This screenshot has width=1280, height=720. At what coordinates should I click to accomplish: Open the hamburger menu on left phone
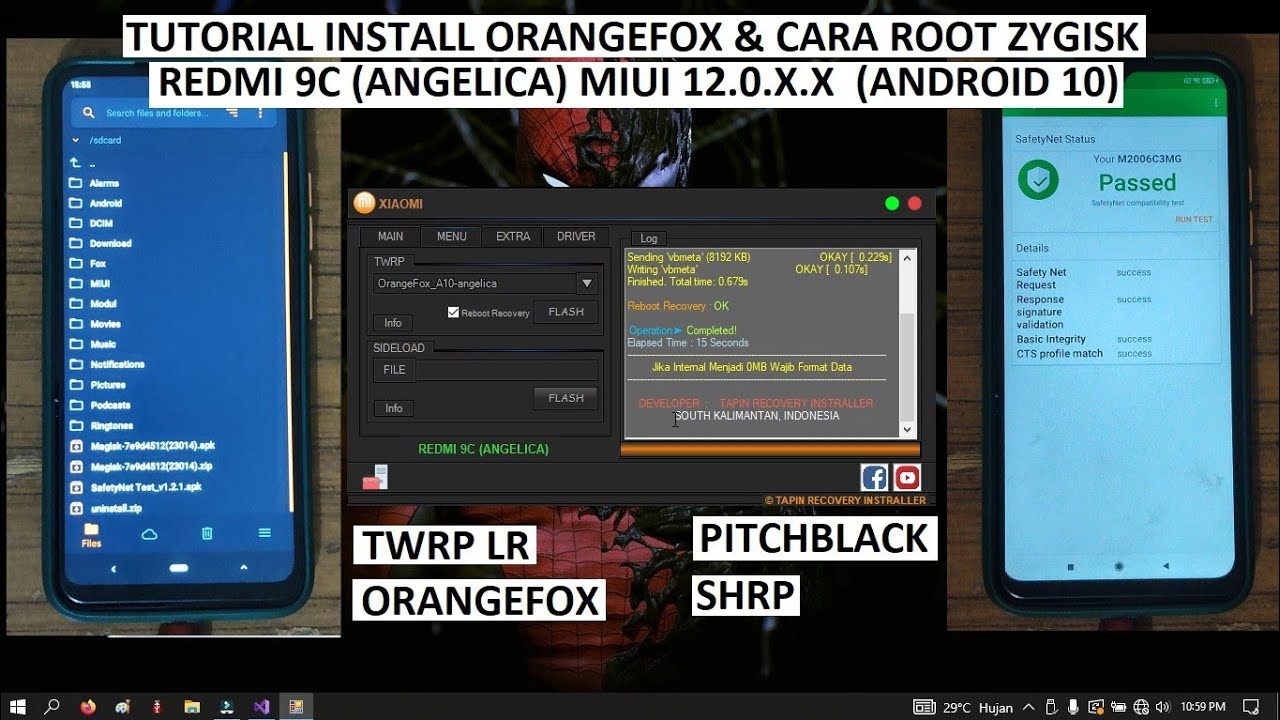(x=264, y=533)
